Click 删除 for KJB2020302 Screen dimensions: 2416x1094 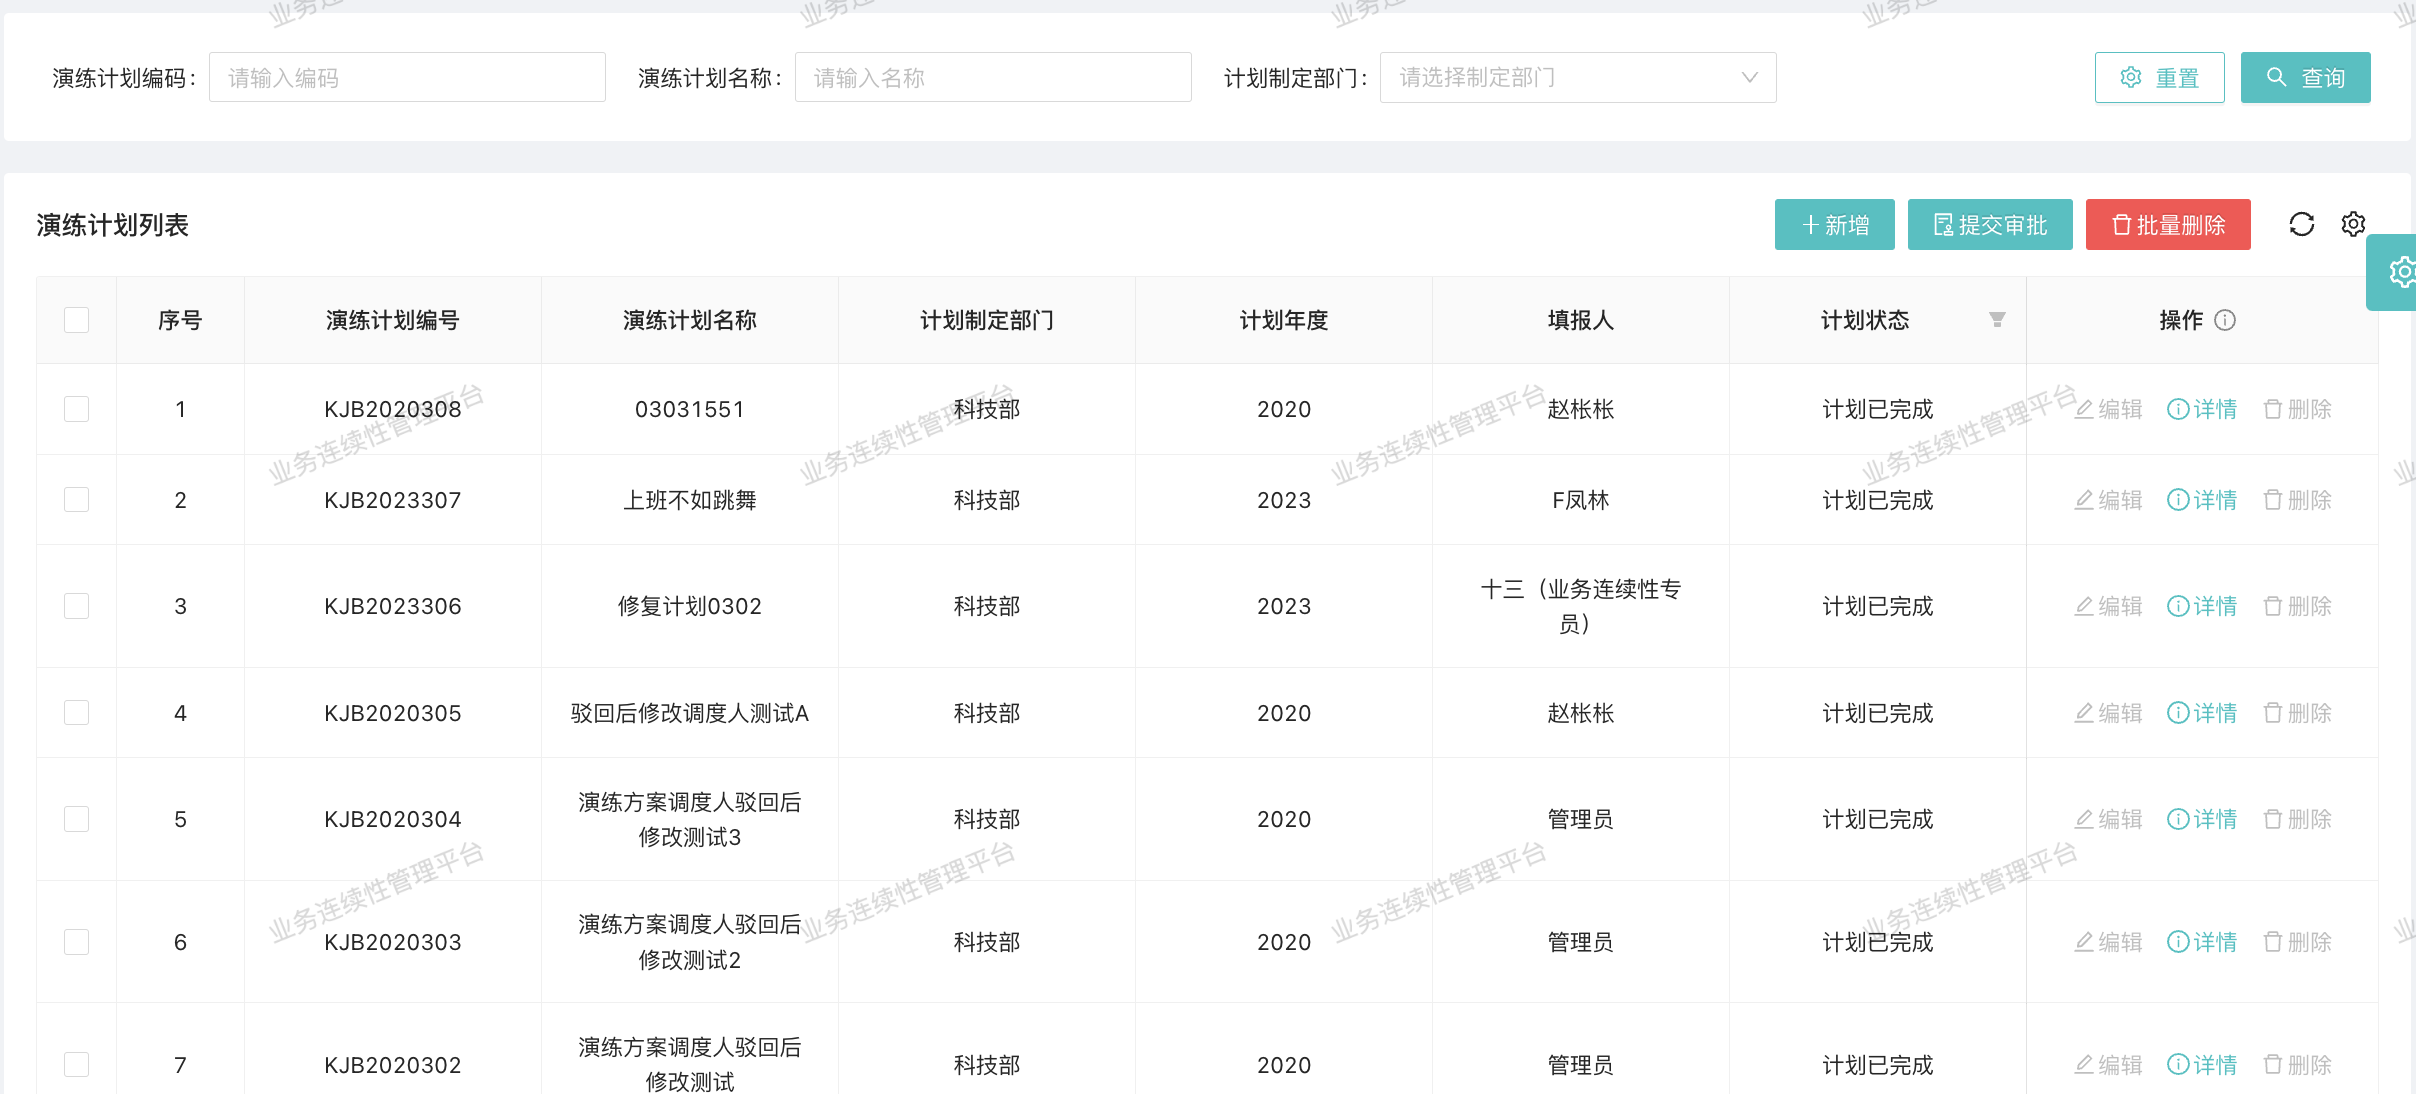[2297, 1065]
